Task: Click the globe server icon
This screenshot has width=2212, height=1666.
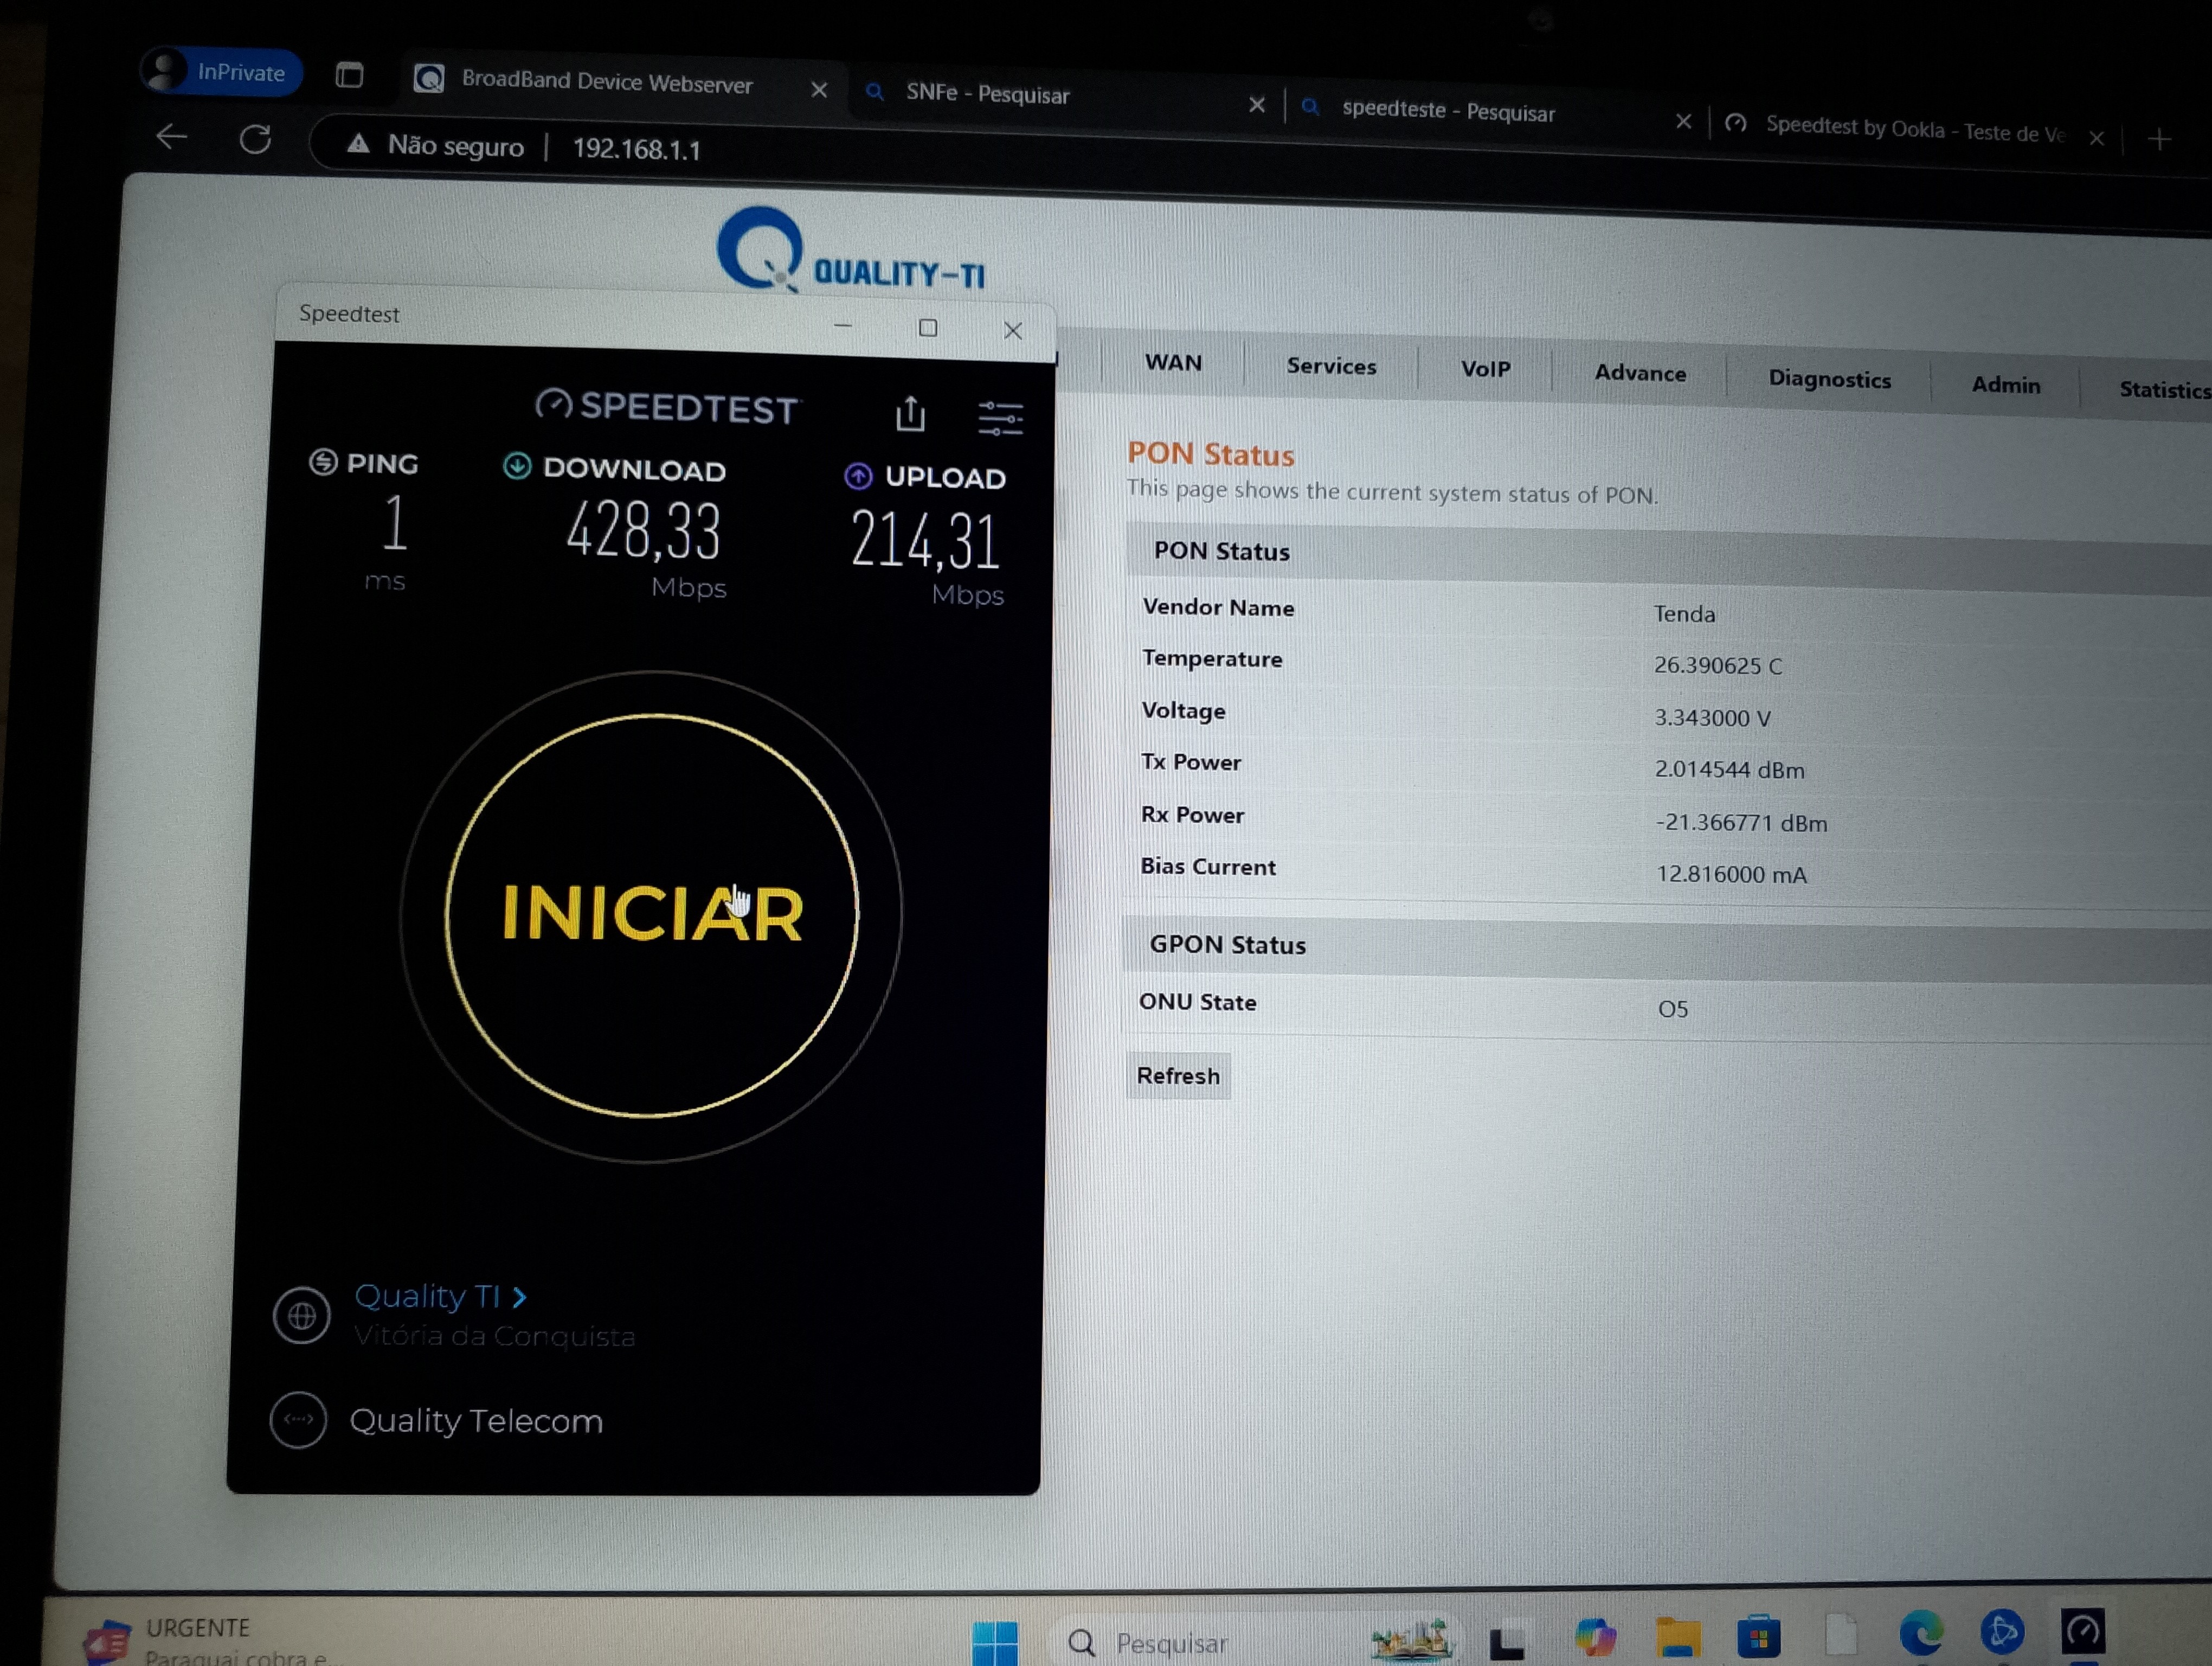Action: 301,1316
